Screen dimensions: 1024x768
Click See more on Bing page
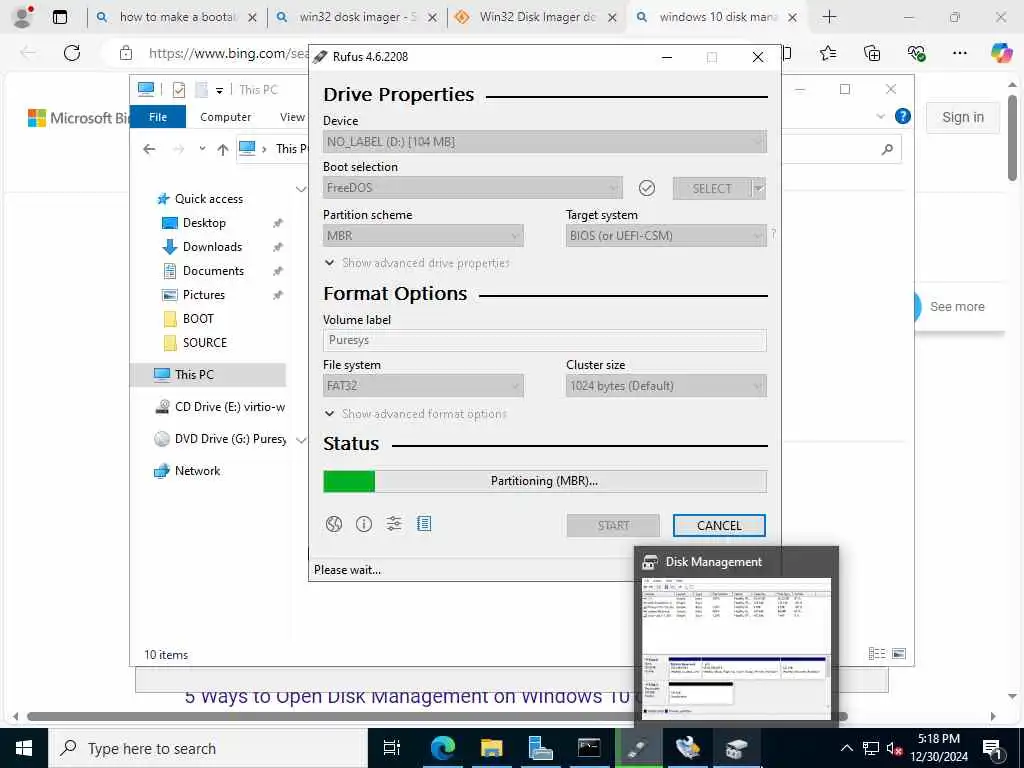[957, 306]
